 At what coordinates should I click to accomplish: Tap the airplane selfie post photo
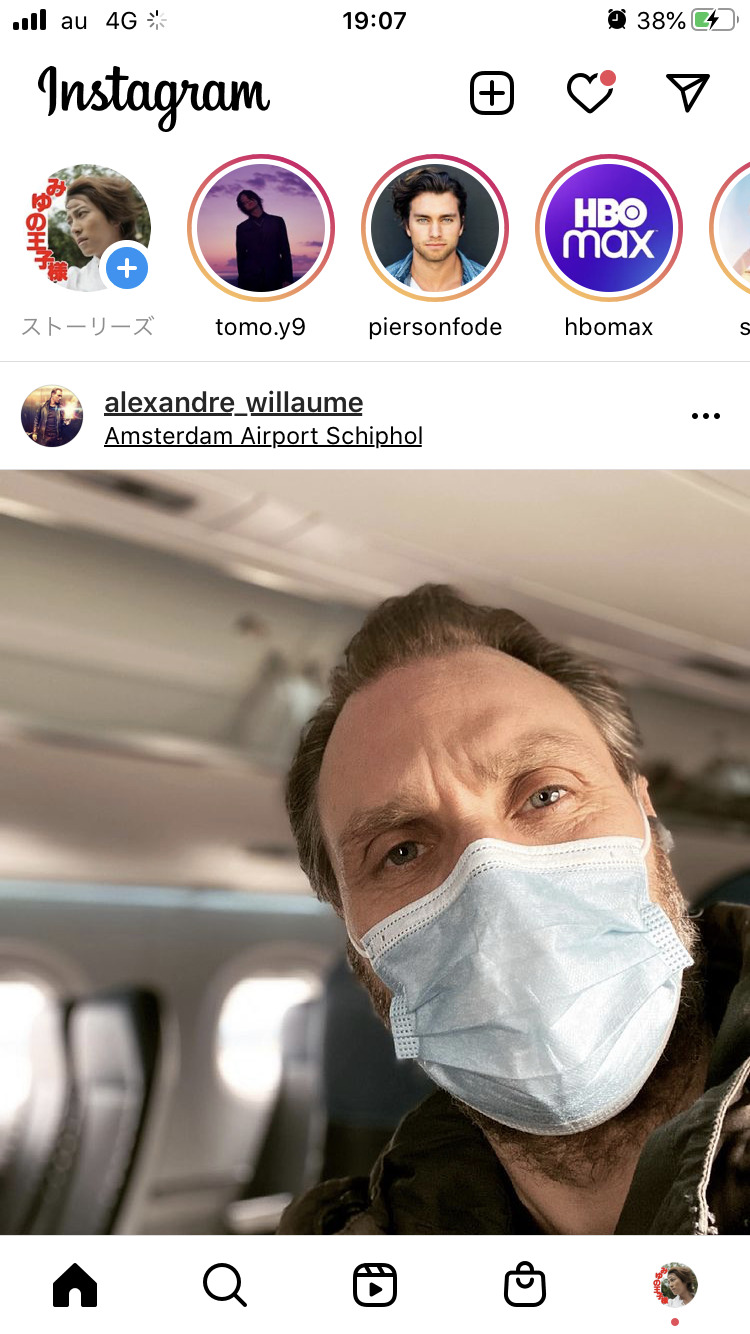[x=375, y=852]
